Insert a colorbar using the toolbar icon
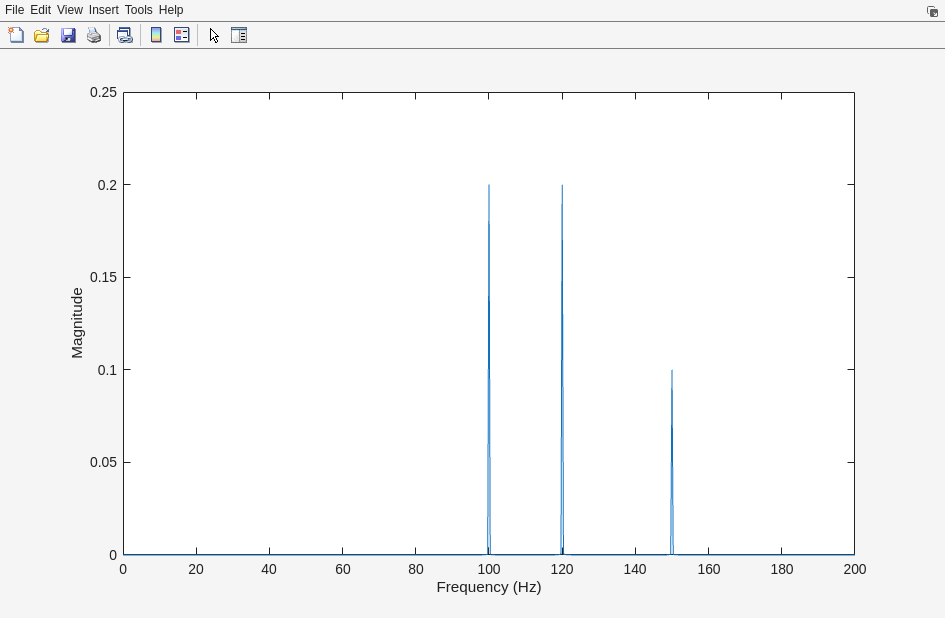Image resolution: width=945 pixels, height=618 pixels. [x=156, y=35]
